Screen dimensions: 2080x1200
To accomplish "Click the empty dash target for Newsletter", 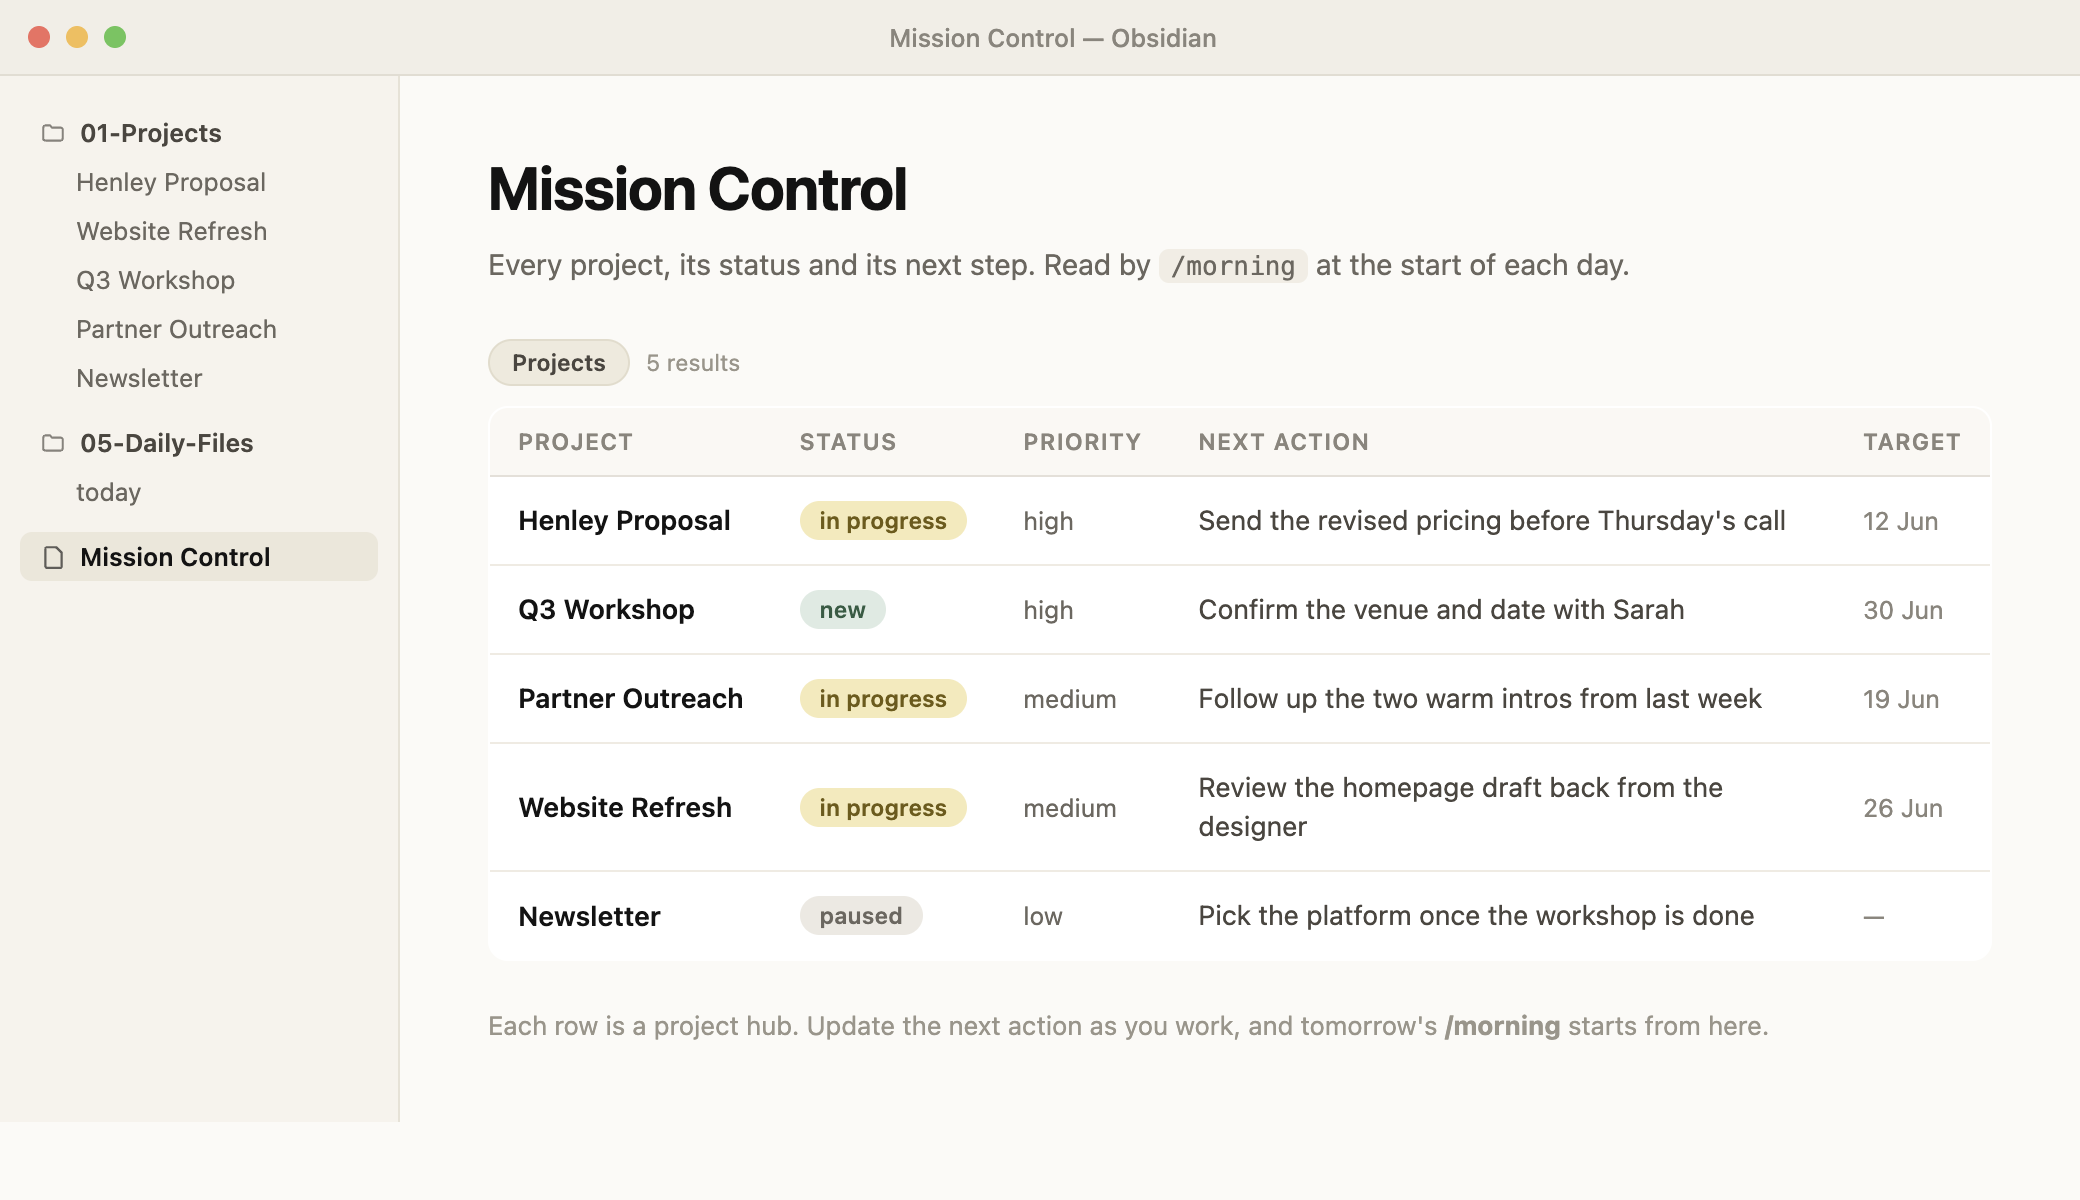I will 1874,917.
